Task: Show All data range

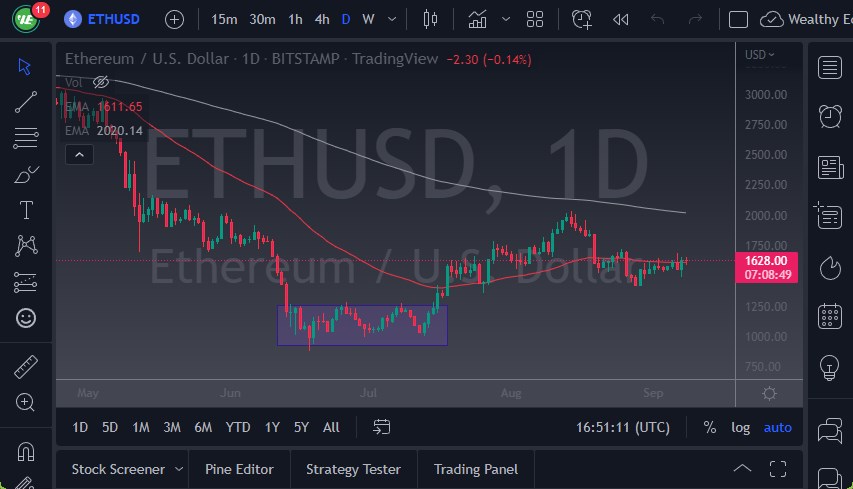Action: click(331, 428)
